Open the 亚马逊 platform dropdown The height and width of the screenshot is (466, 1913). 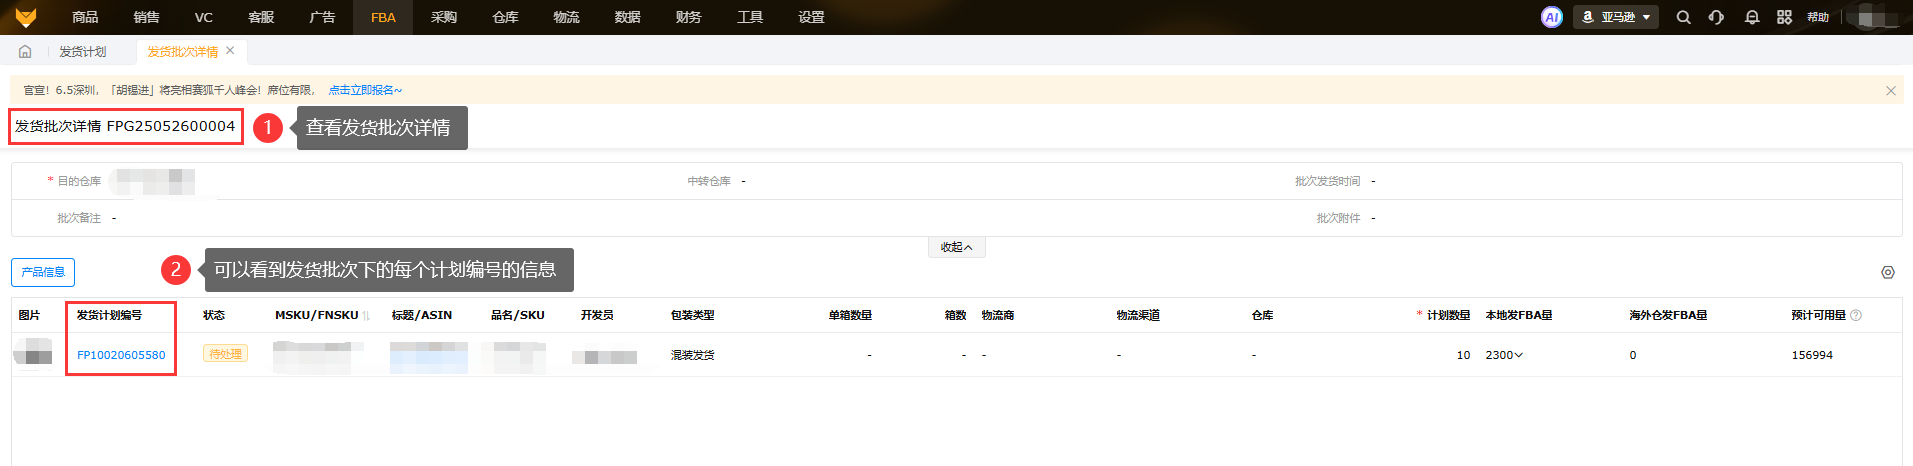pyautogui.click(x=1616, y=17)
